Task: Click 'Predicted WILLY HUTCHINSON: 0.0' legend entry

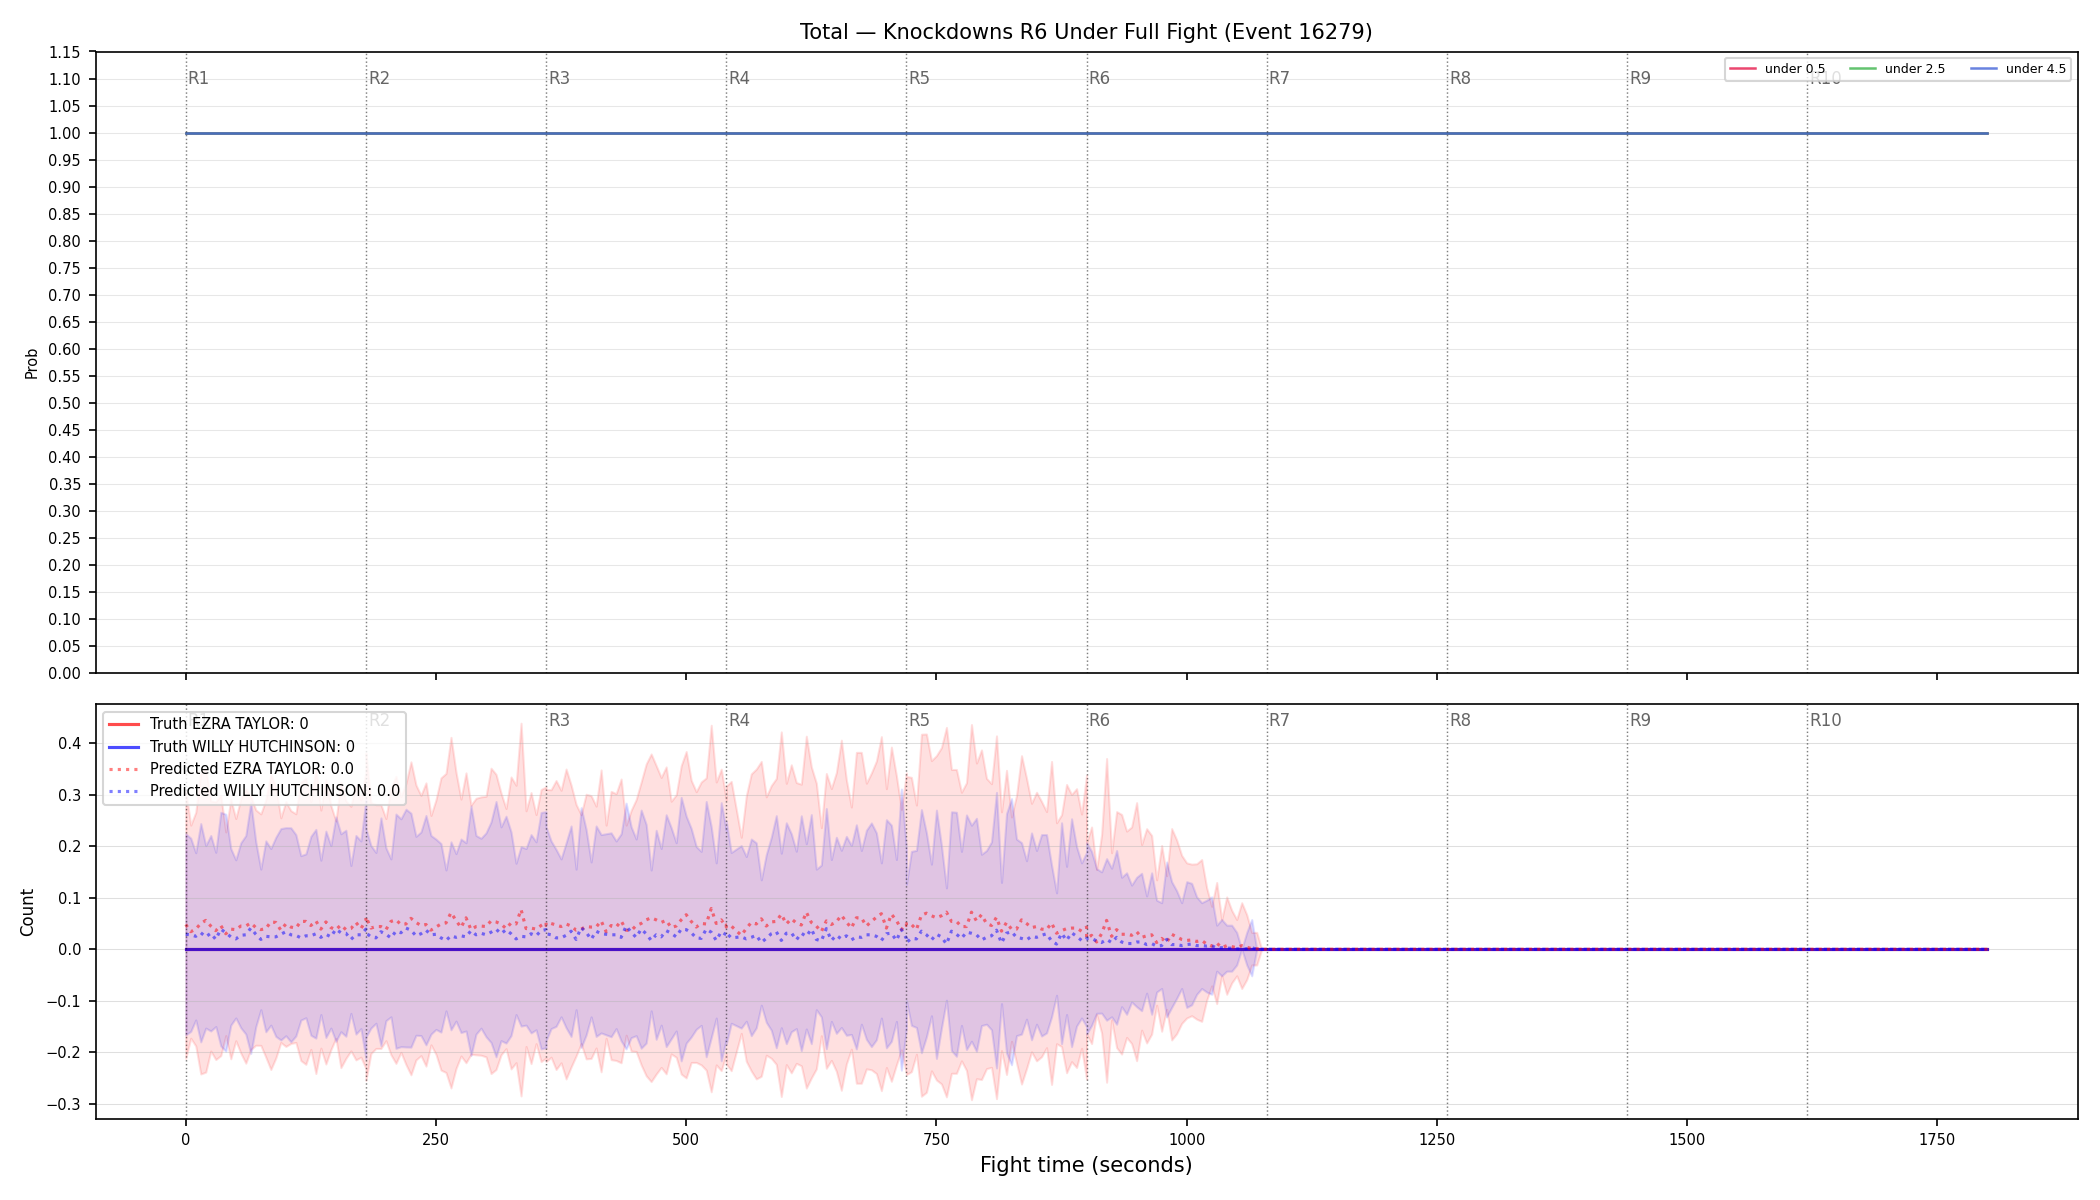Action: [254, 791]
